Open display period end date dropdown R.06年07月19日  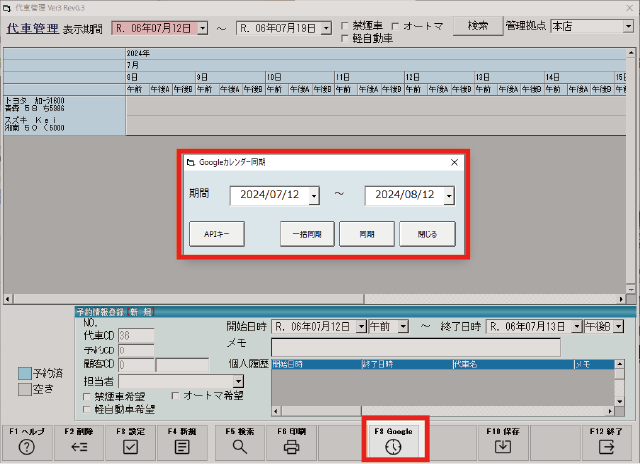pyautogui.click(x=326, y=29)
